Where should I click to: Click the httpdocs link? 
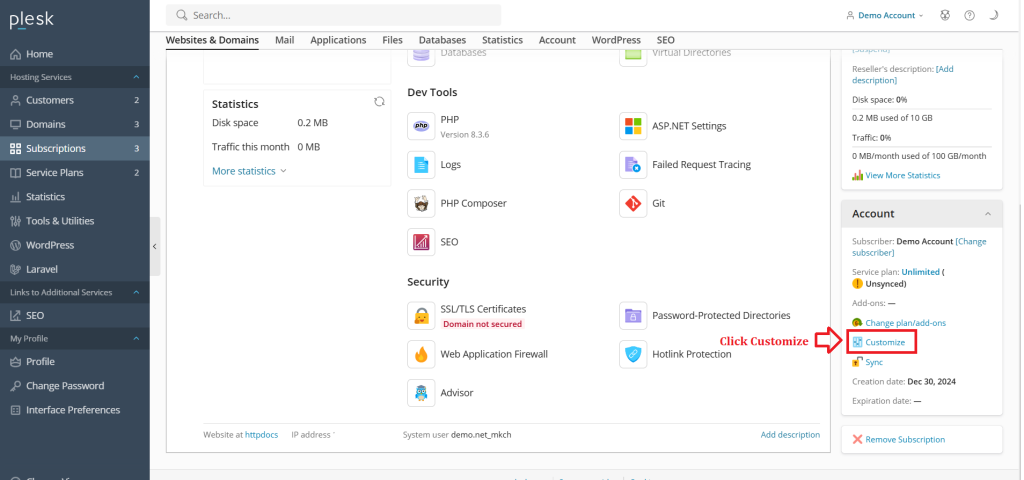coord(261,434)
